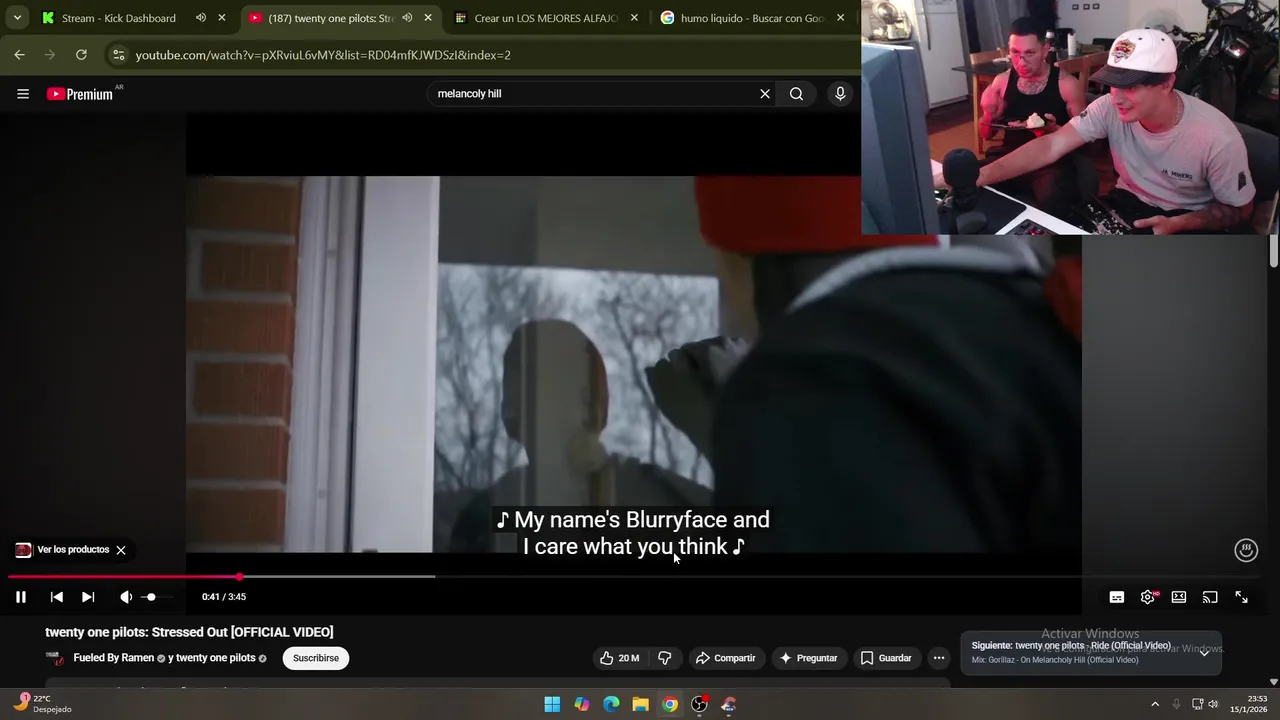Open weather widget showing 22°C Despejado

tap(42, 704)
